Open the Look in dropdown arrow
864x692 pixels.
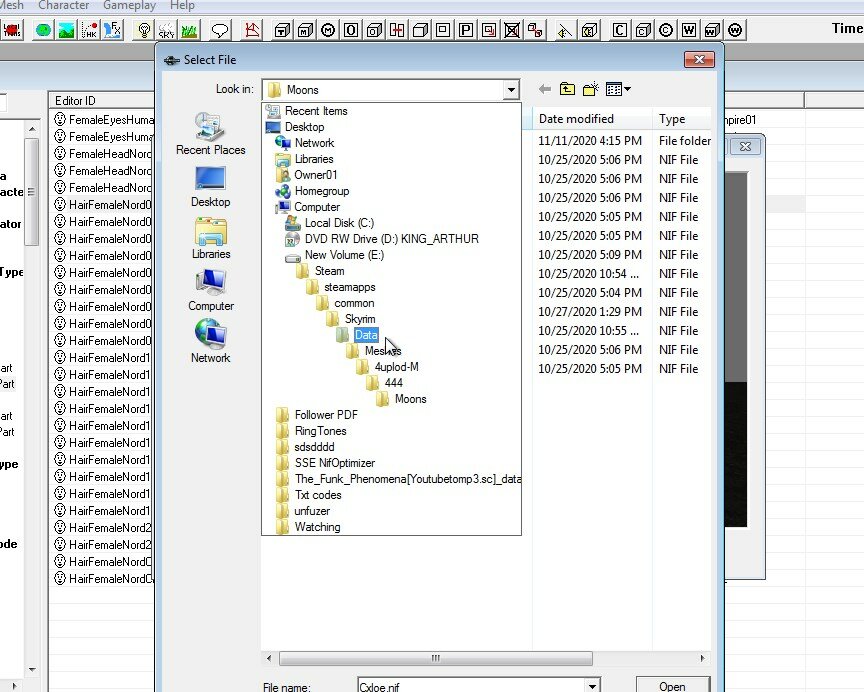pyautogui.click(x=511, y=90)
